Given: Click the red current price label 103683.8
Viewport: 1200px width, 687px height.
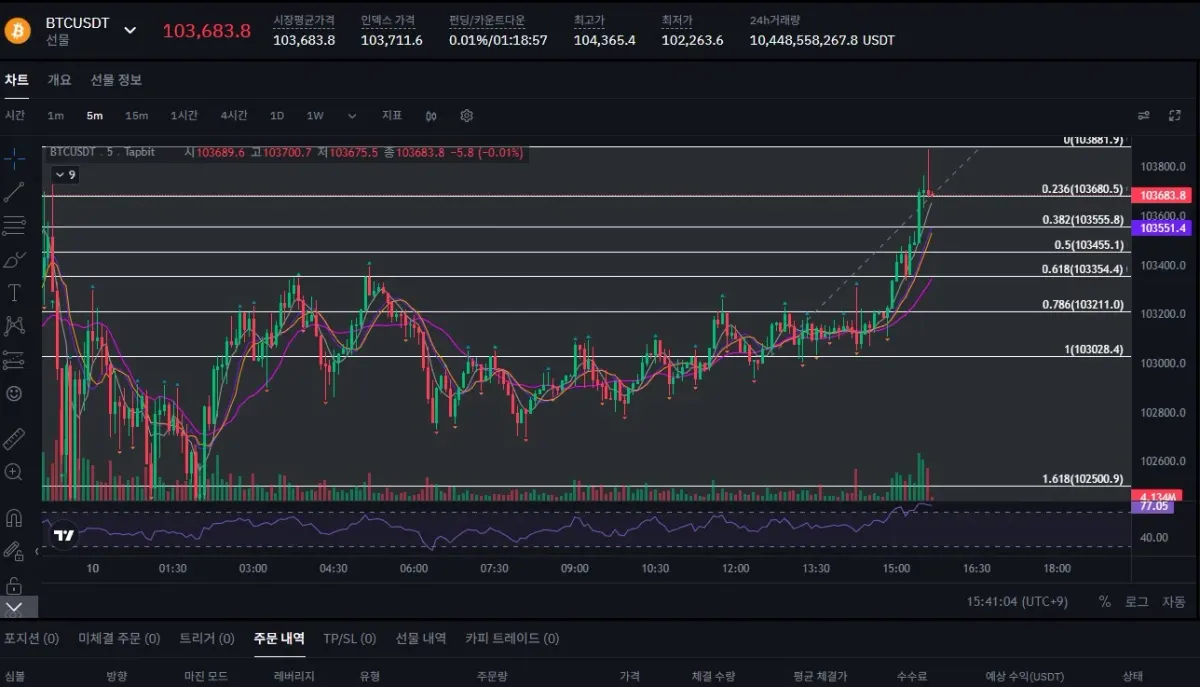Looking at the screenshot, I should tap(1162, 196).
